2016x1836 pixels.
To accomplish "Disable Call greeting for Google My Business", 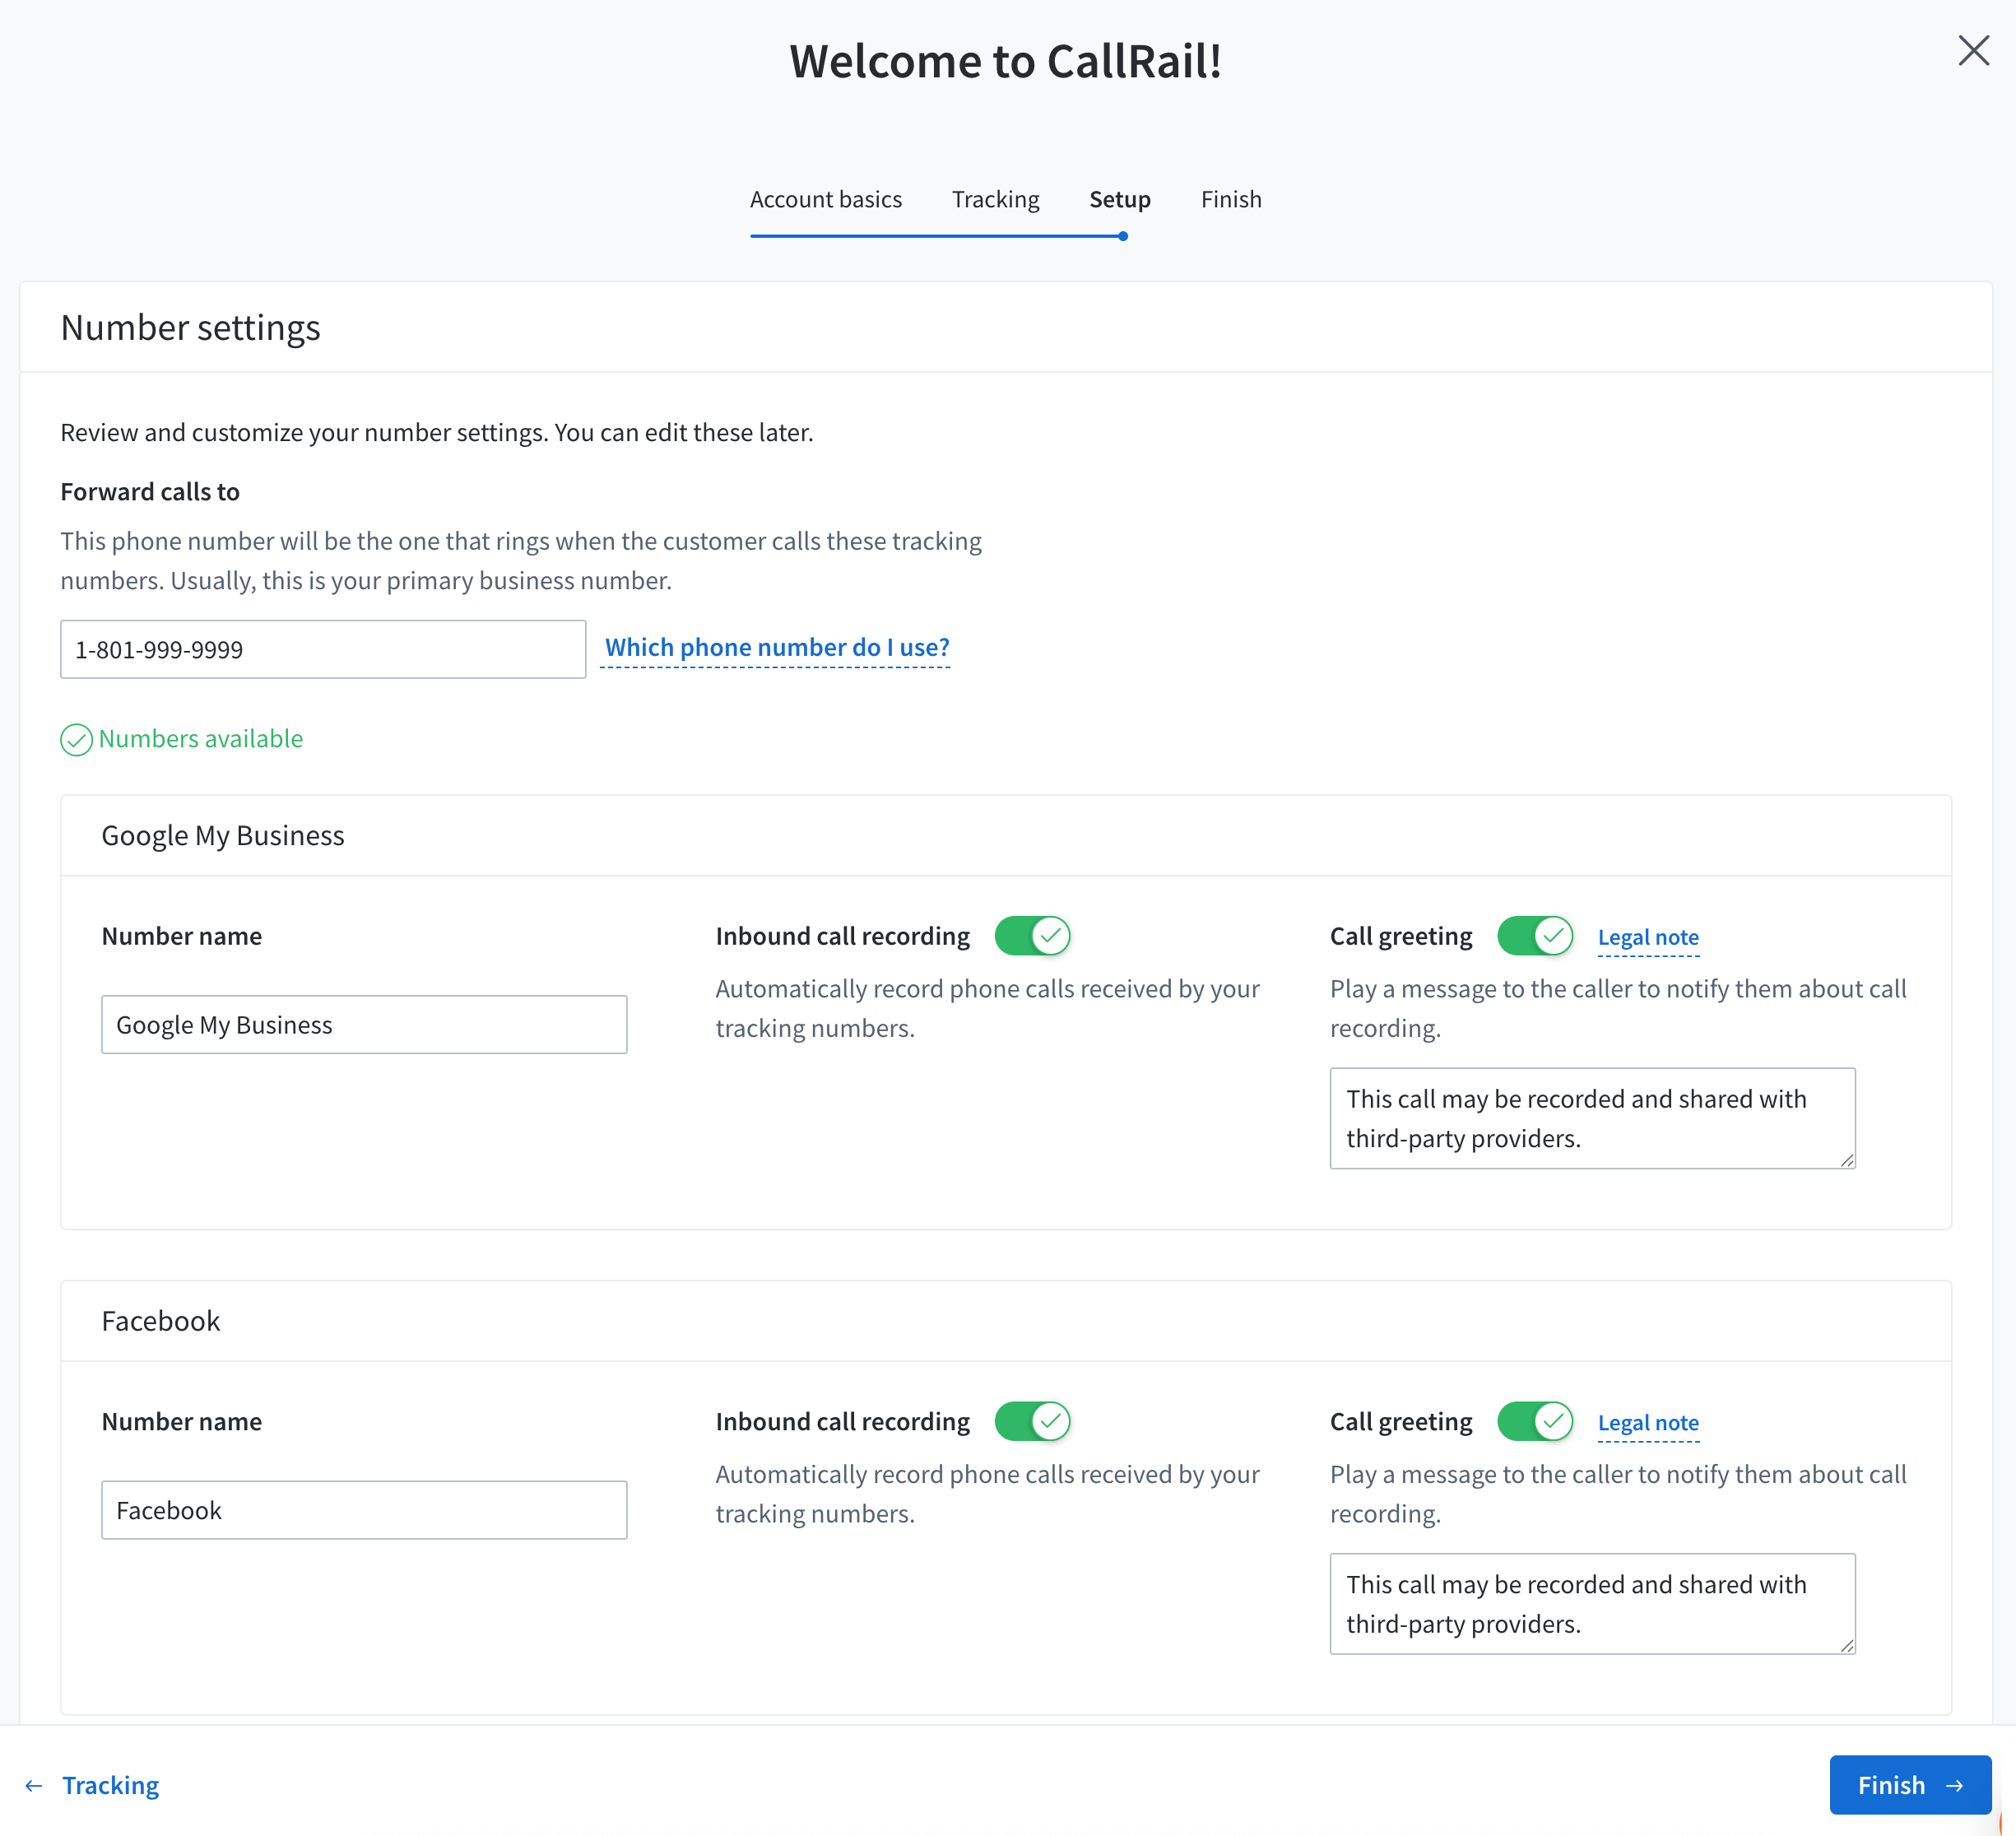I will click(x=1536, y=936).
